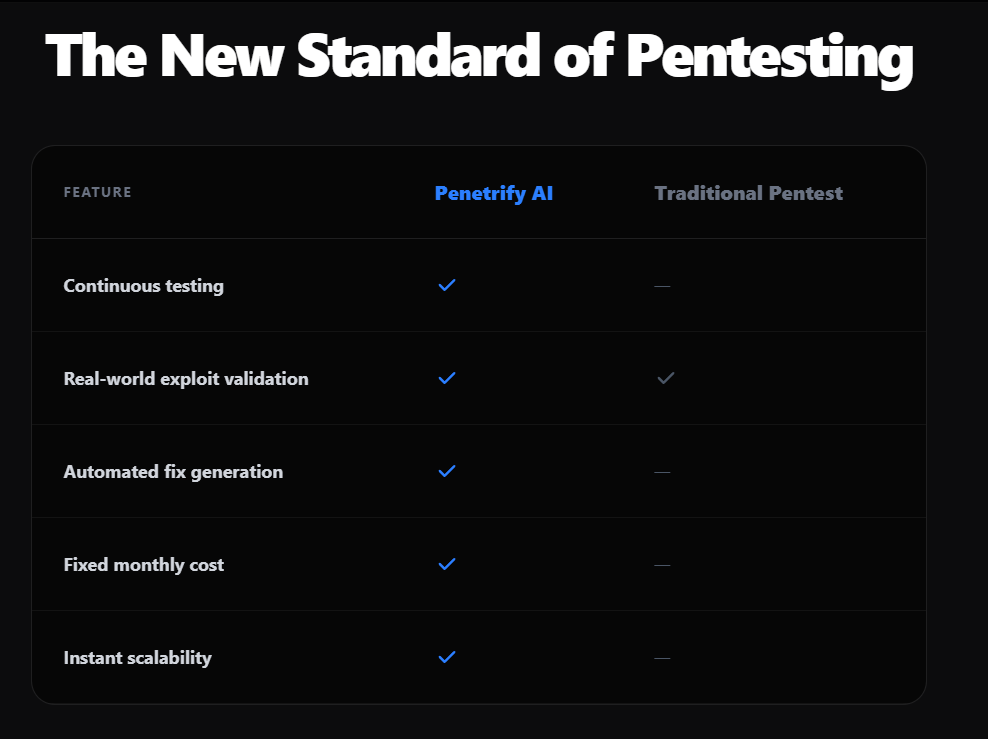Click the Real-world exploit validation label
The image size is (988, 739).
point(186,378)
